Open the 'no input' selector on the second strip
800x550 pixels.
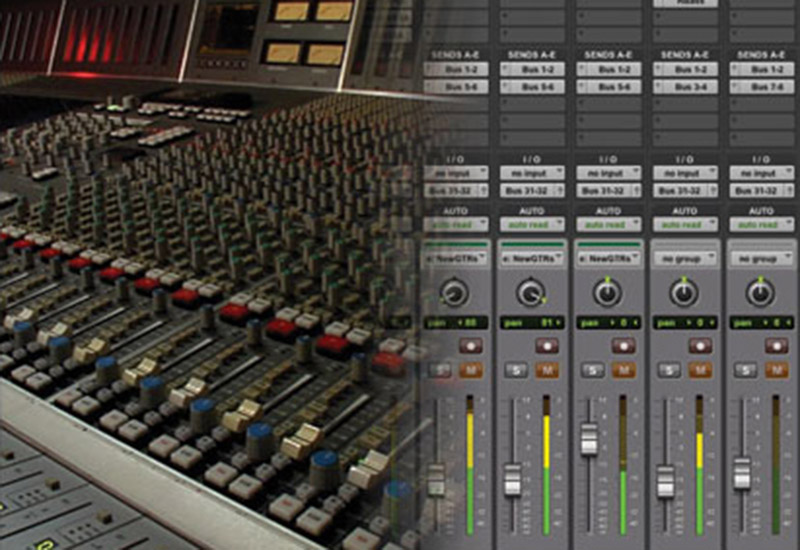click(532, 173)
